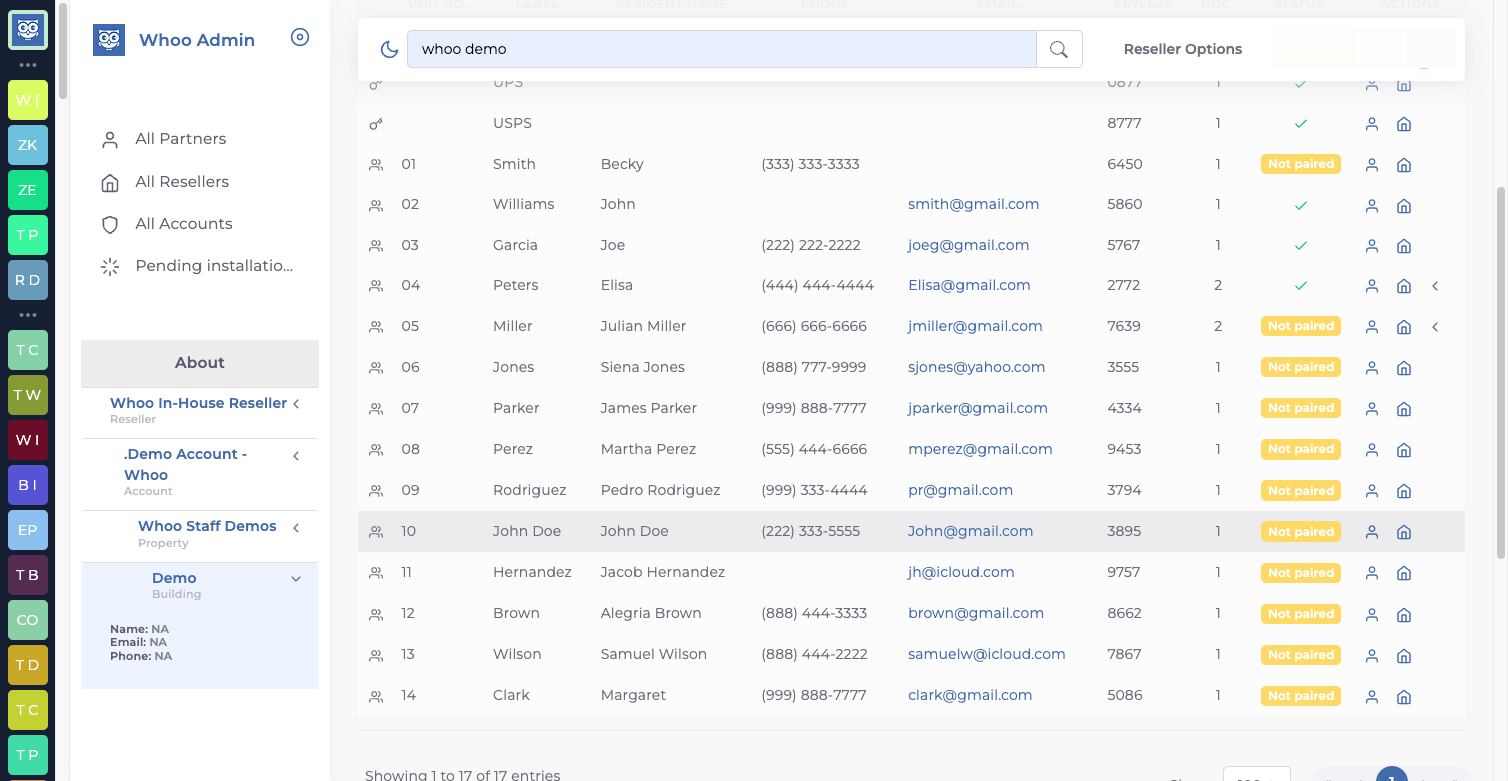Click the phone number (444) 444-4444

818,285
